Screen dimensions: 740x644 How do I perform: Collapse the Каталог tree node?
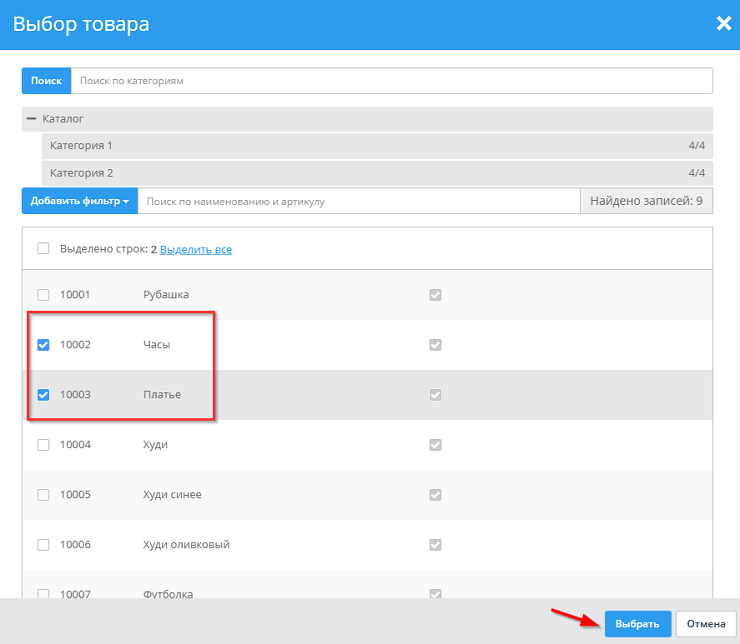pos(32,119)
